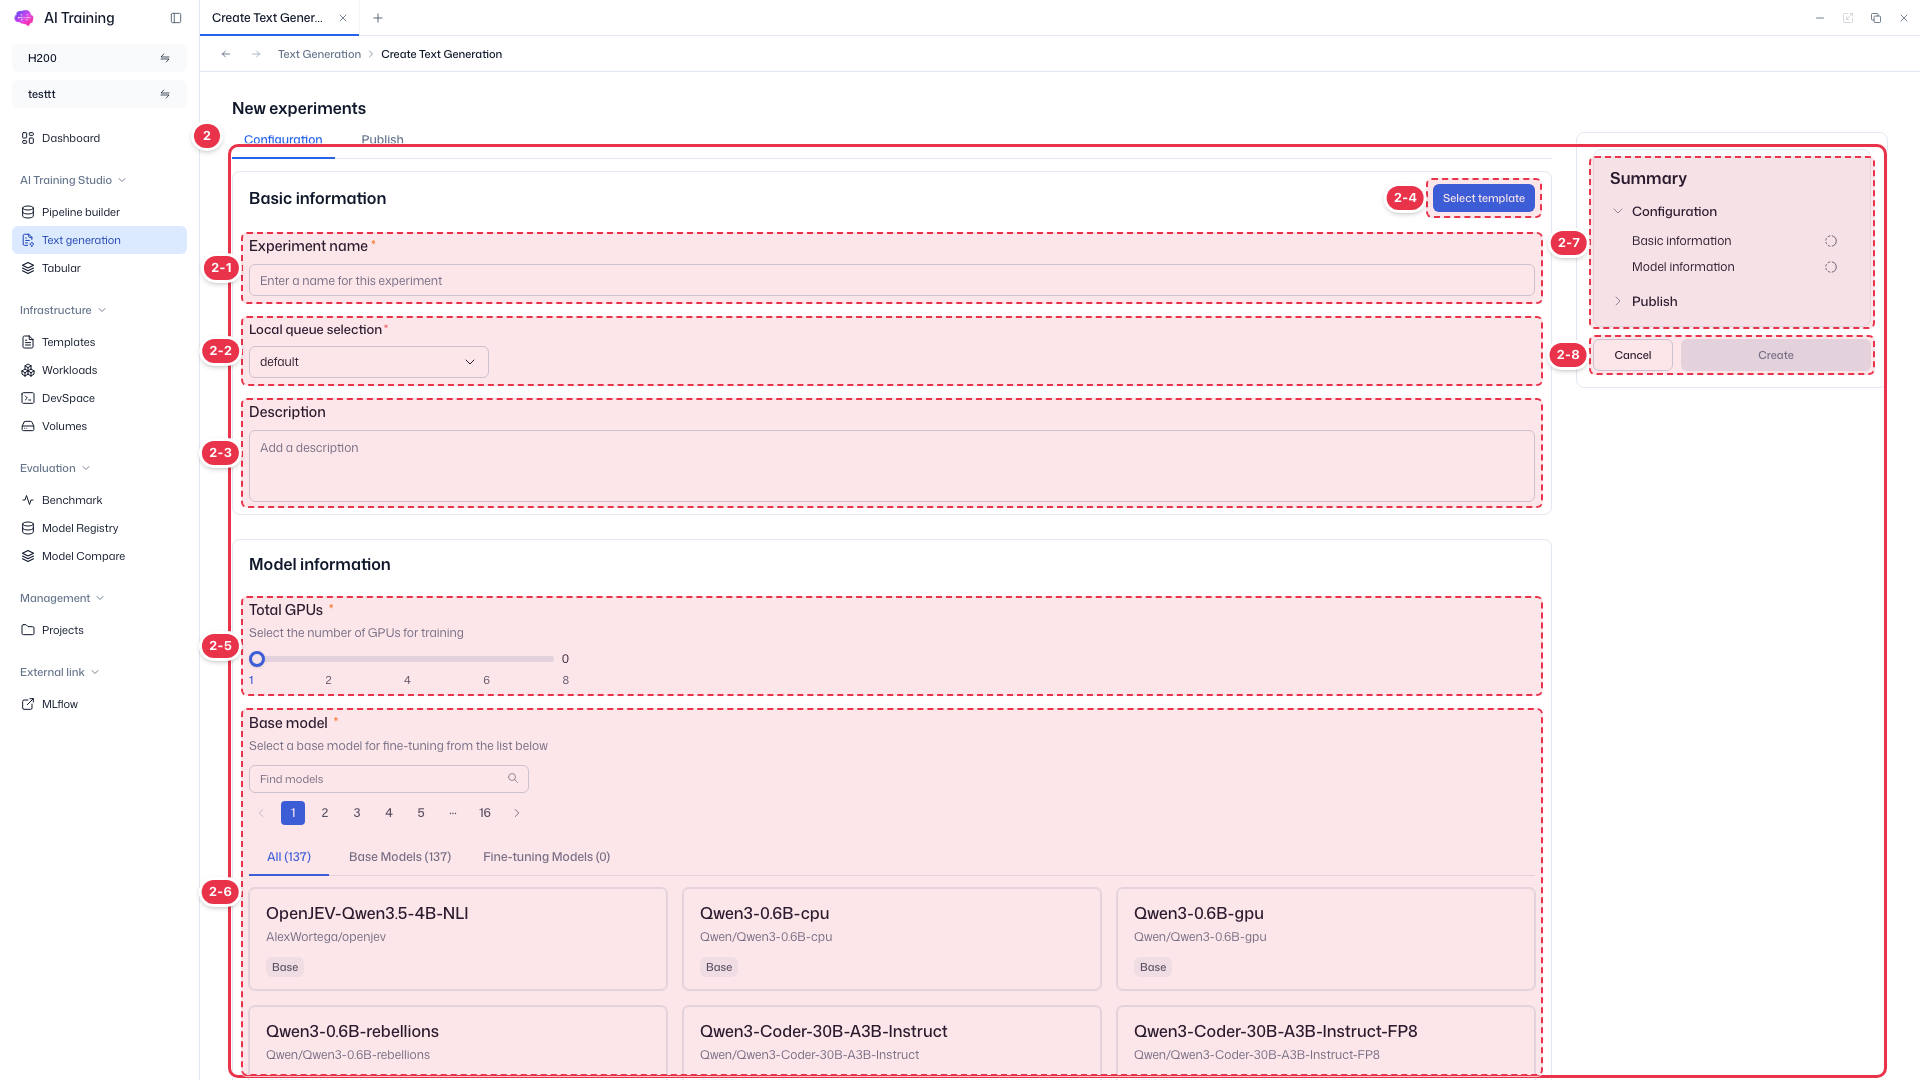Select the Fine-tuning Models (0) tab
The width and height of the screenshot is (1920, 1080).
coord(546,857)
